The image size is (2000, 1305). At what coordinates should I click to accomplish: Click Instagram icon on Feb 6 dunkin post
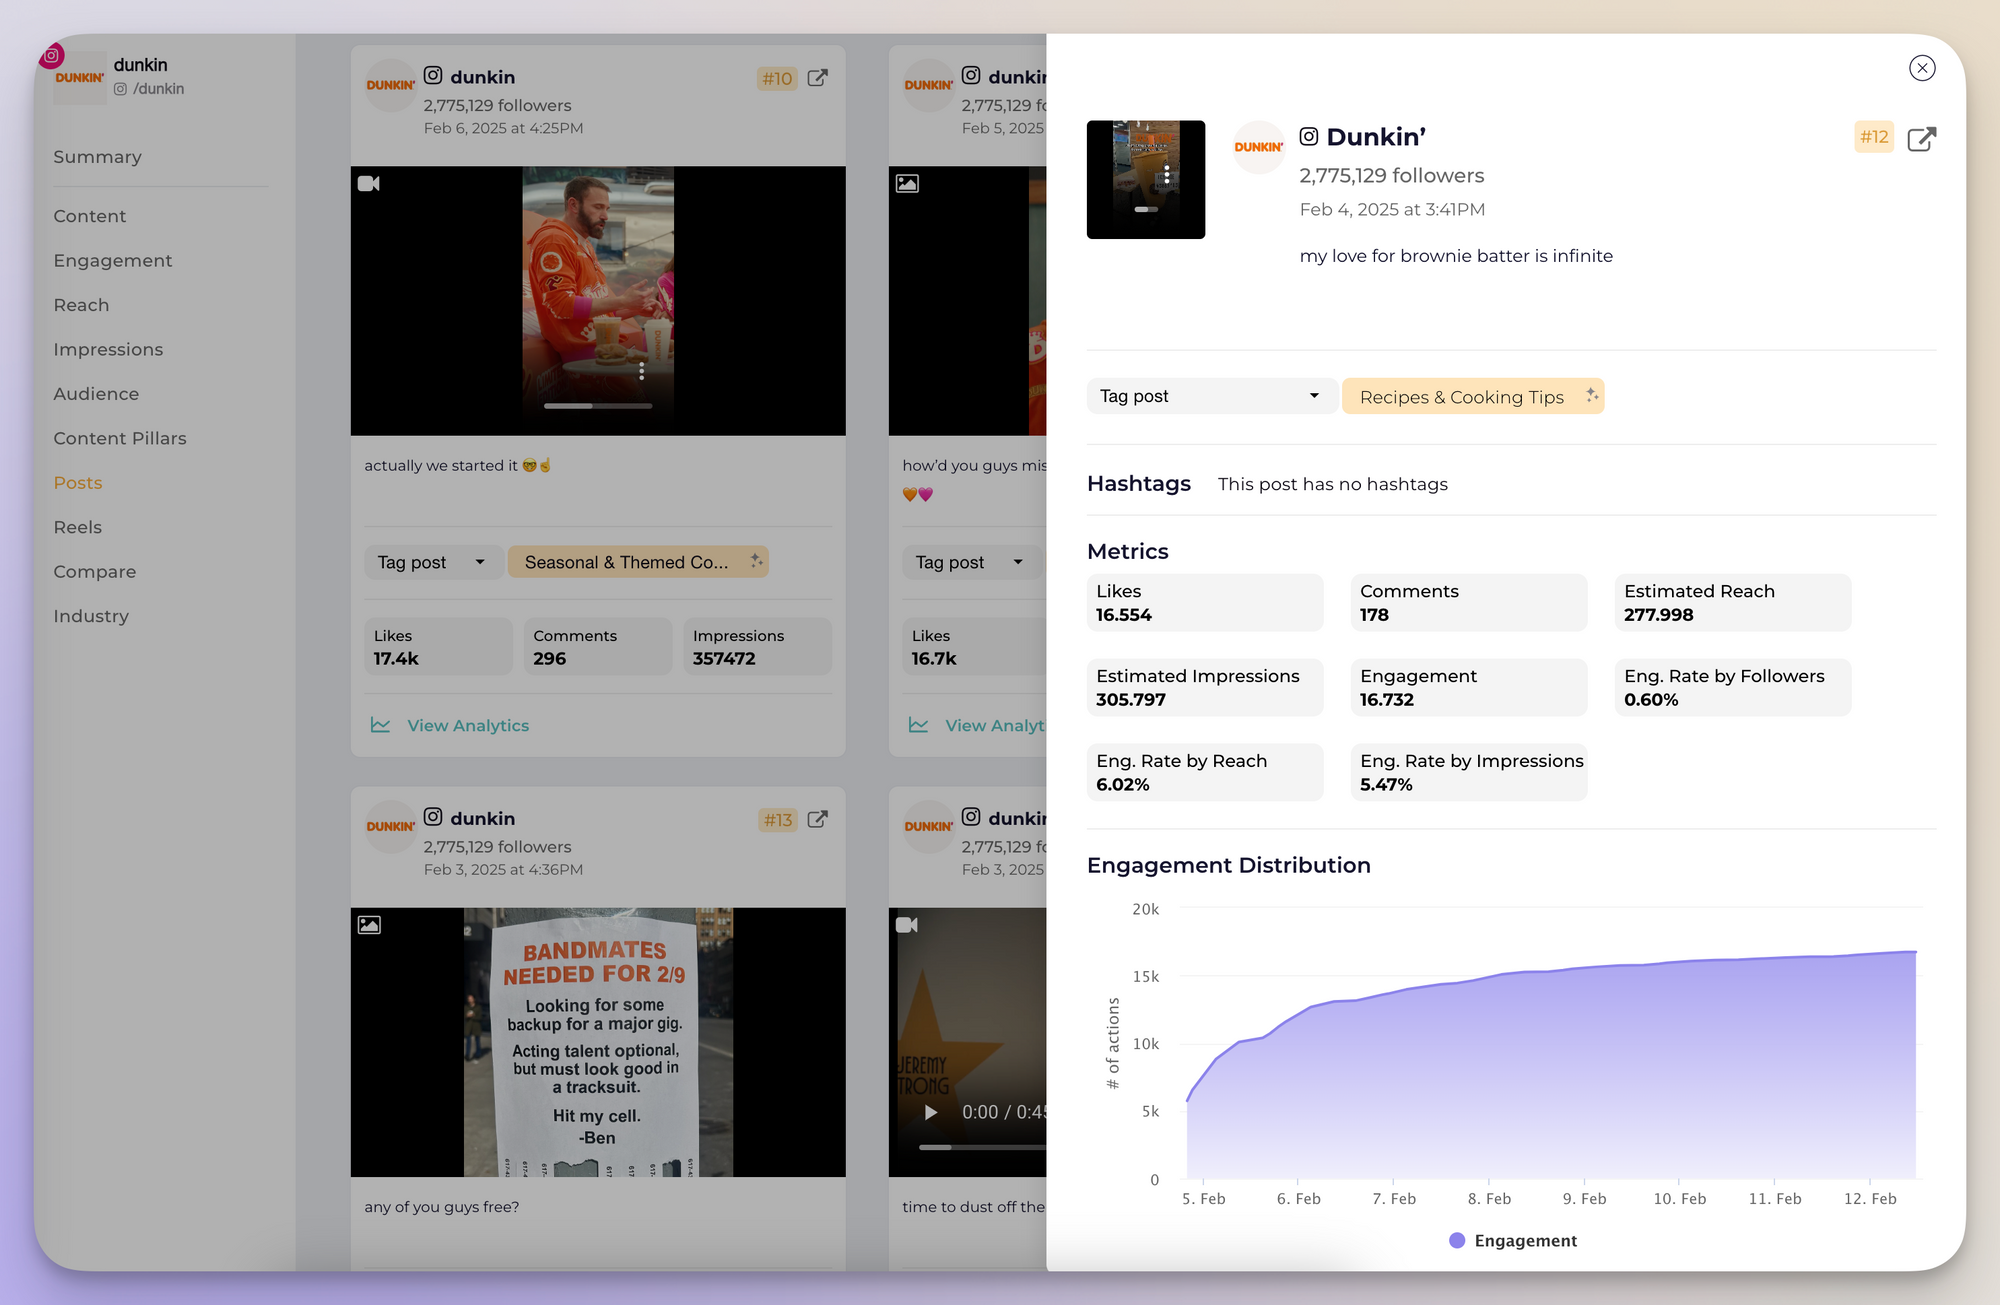(x=433, y=75)
